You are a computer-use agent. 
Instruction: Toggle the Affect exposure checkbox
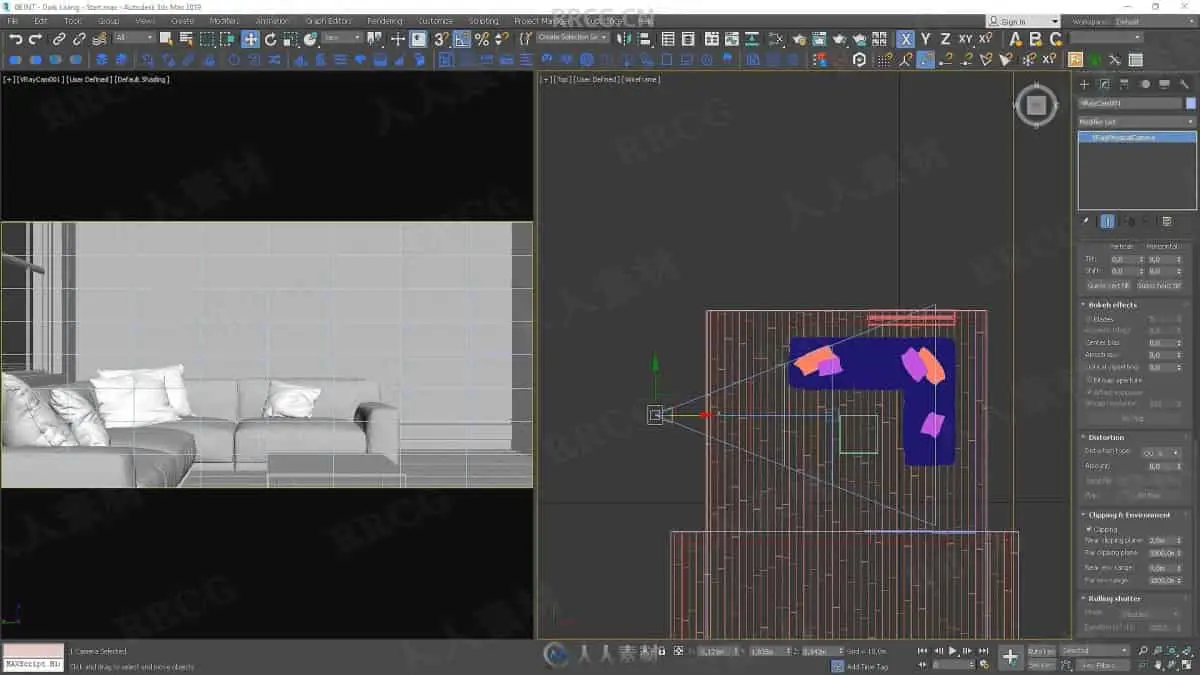point(1089,392)
